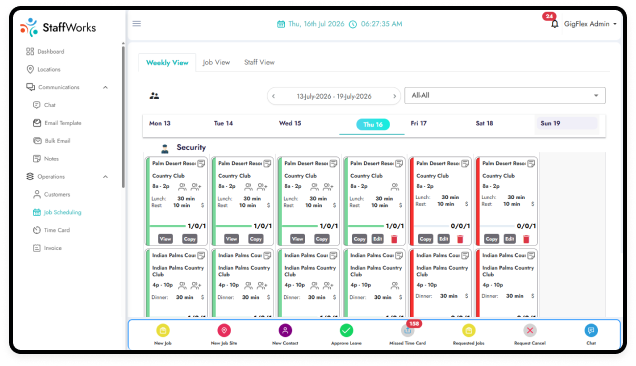The width and height of the screenshot is (636, 366).
Task: Open Customers page
Action: (52, 194)
